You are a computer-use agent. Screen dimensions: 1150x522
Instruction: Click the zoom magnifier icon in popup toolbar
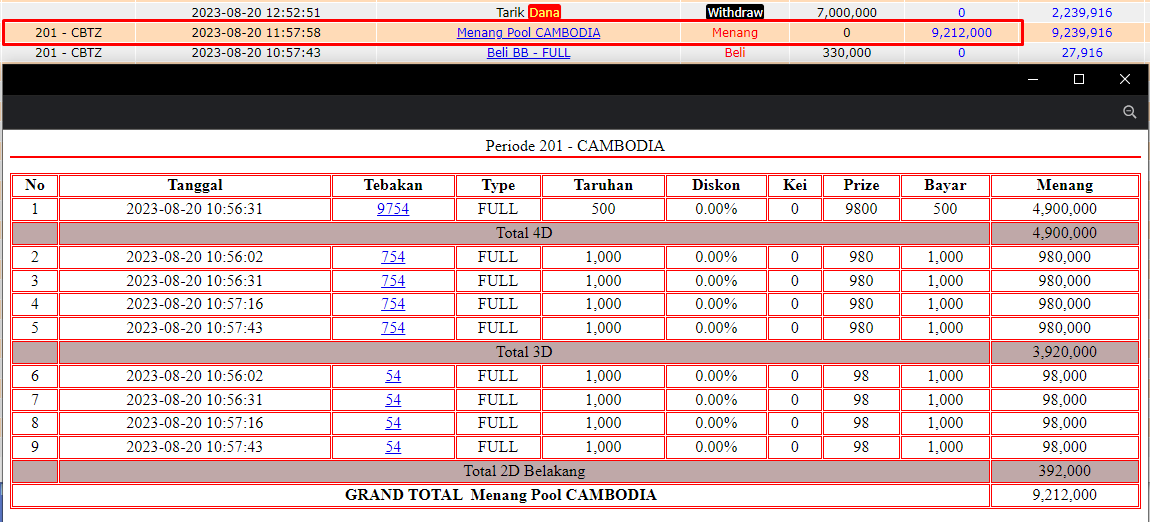click(1129, 111)
